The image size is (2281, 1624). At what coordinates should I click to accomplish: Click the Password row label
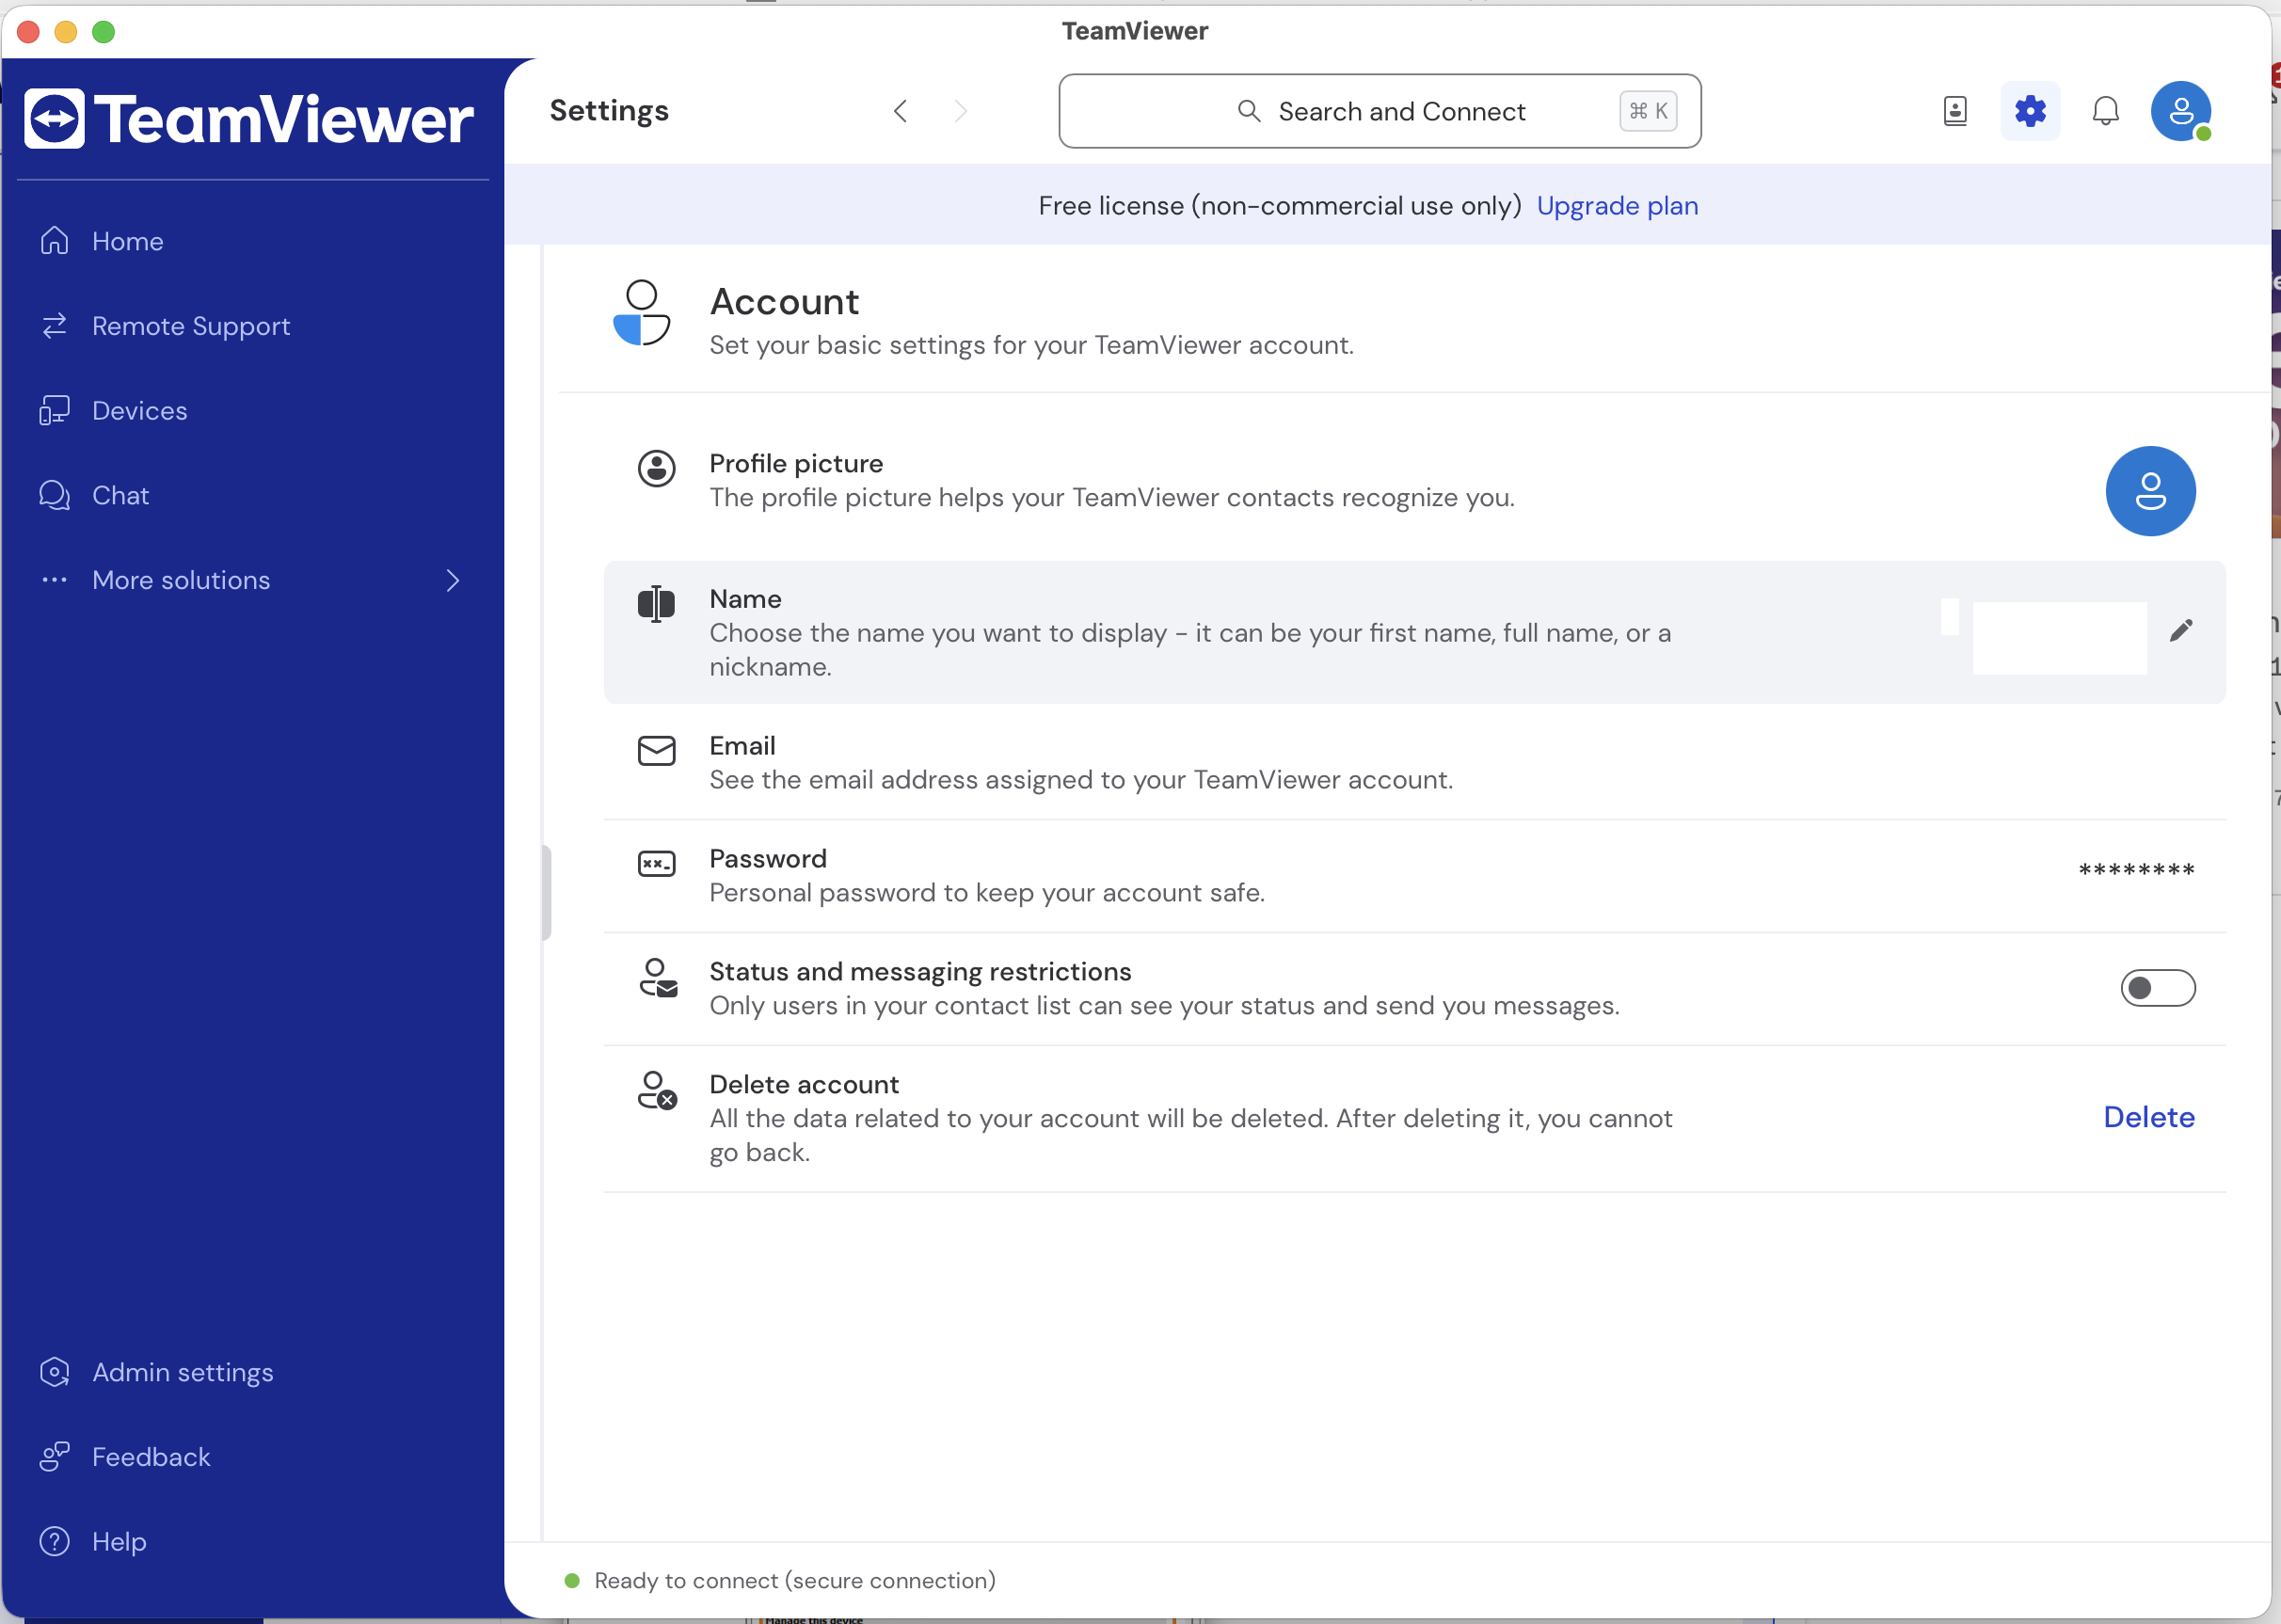click(x=768, y=859)
